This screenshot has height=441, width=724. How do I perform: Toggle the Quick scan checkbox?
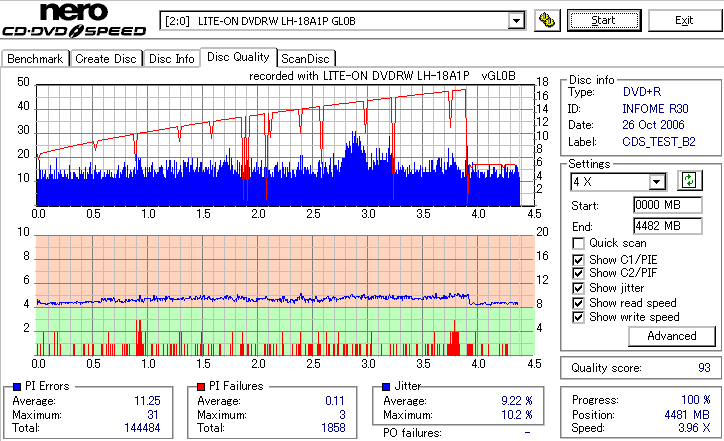(x=578, y=243)
